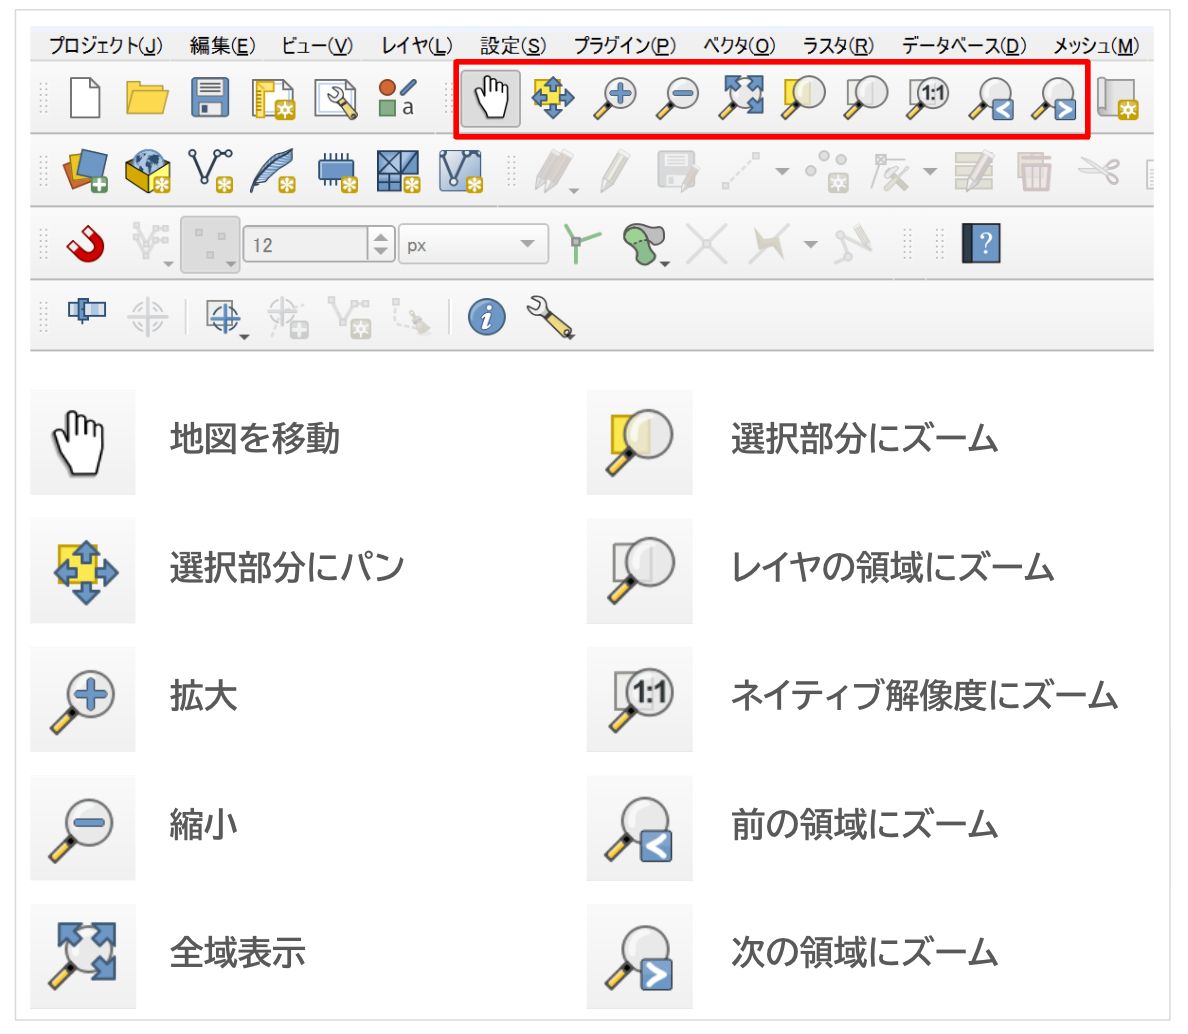Create a new SpatiaLite layer (feather icon)
This screenshot has height=1034, width=1188.
pos(273,170)
